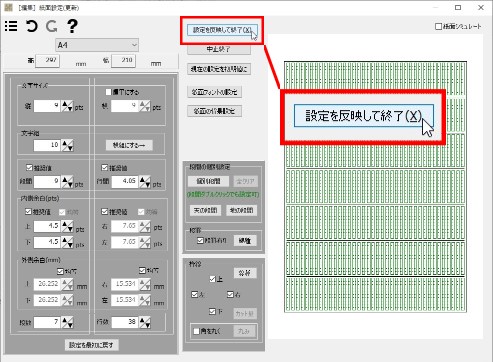The height and width of the screenshot is (362, 493).
Task: Toggle the 右 frame line checkbox
Action: coord(230,295)
